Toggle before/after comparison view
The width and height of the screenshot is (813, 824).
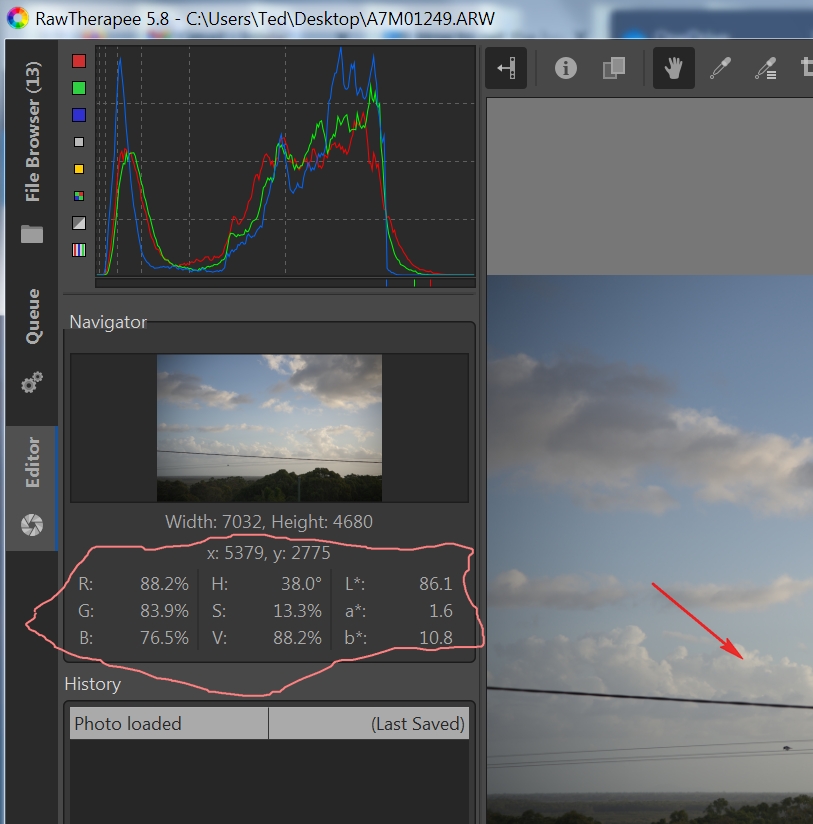pyautogui.click(x=613, y=68)
